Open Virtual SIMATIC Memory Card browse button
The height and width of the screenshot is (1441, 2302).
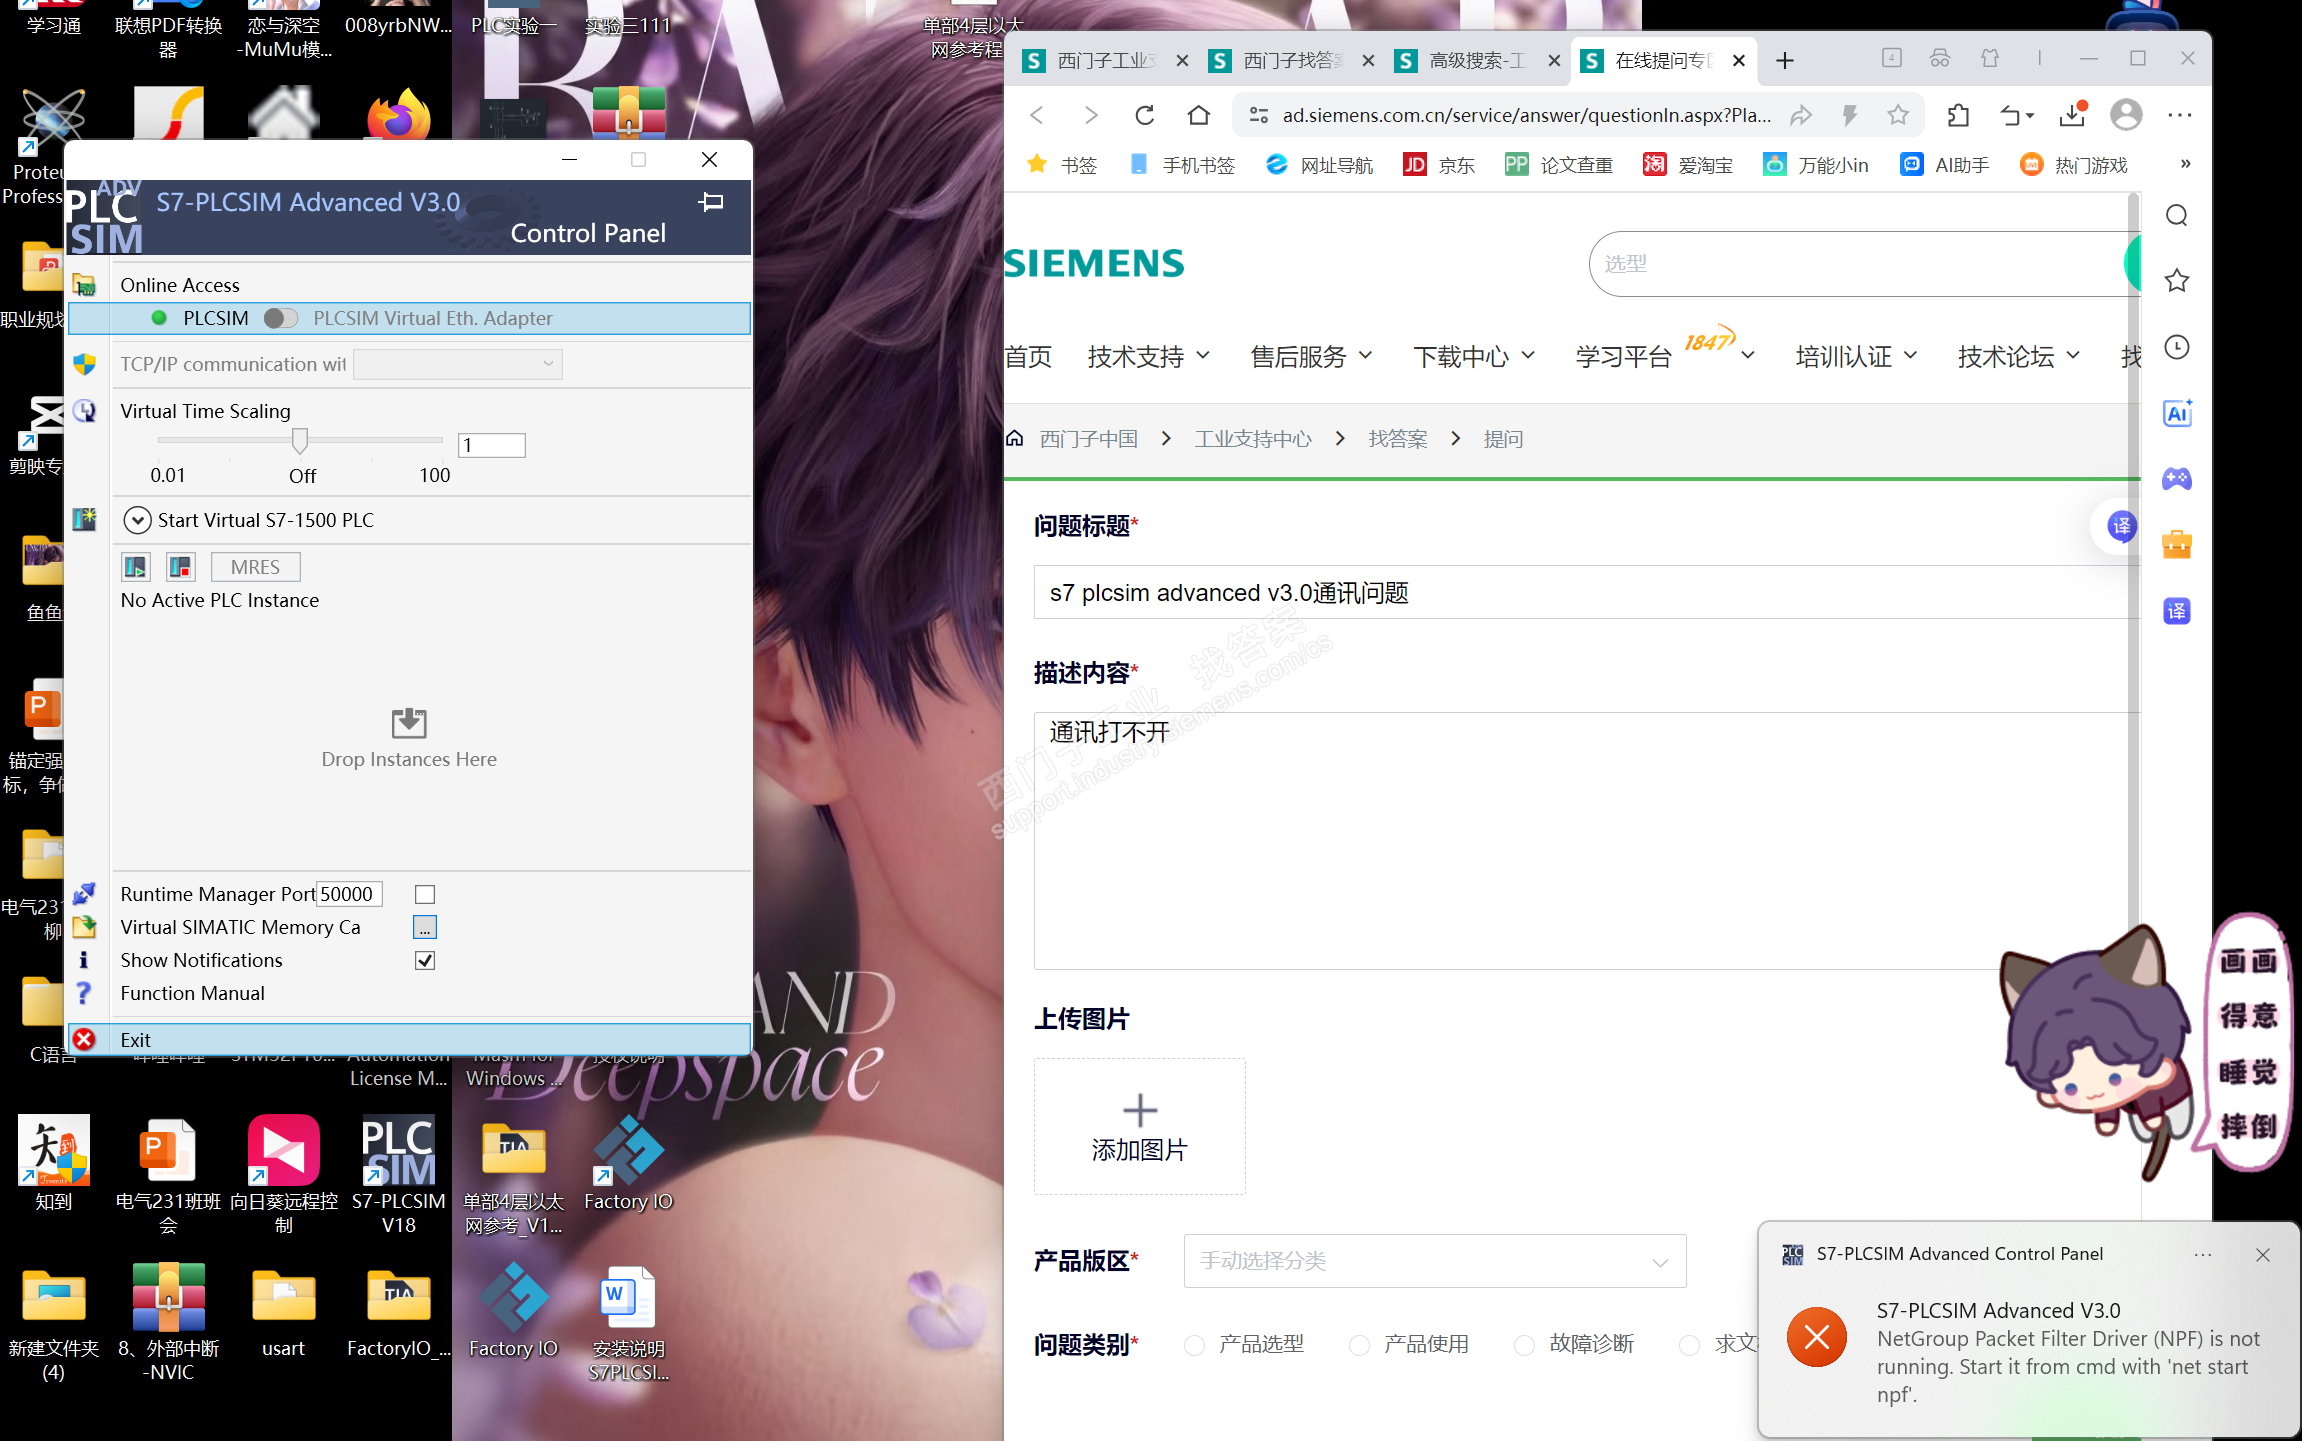tap(425, 928)
